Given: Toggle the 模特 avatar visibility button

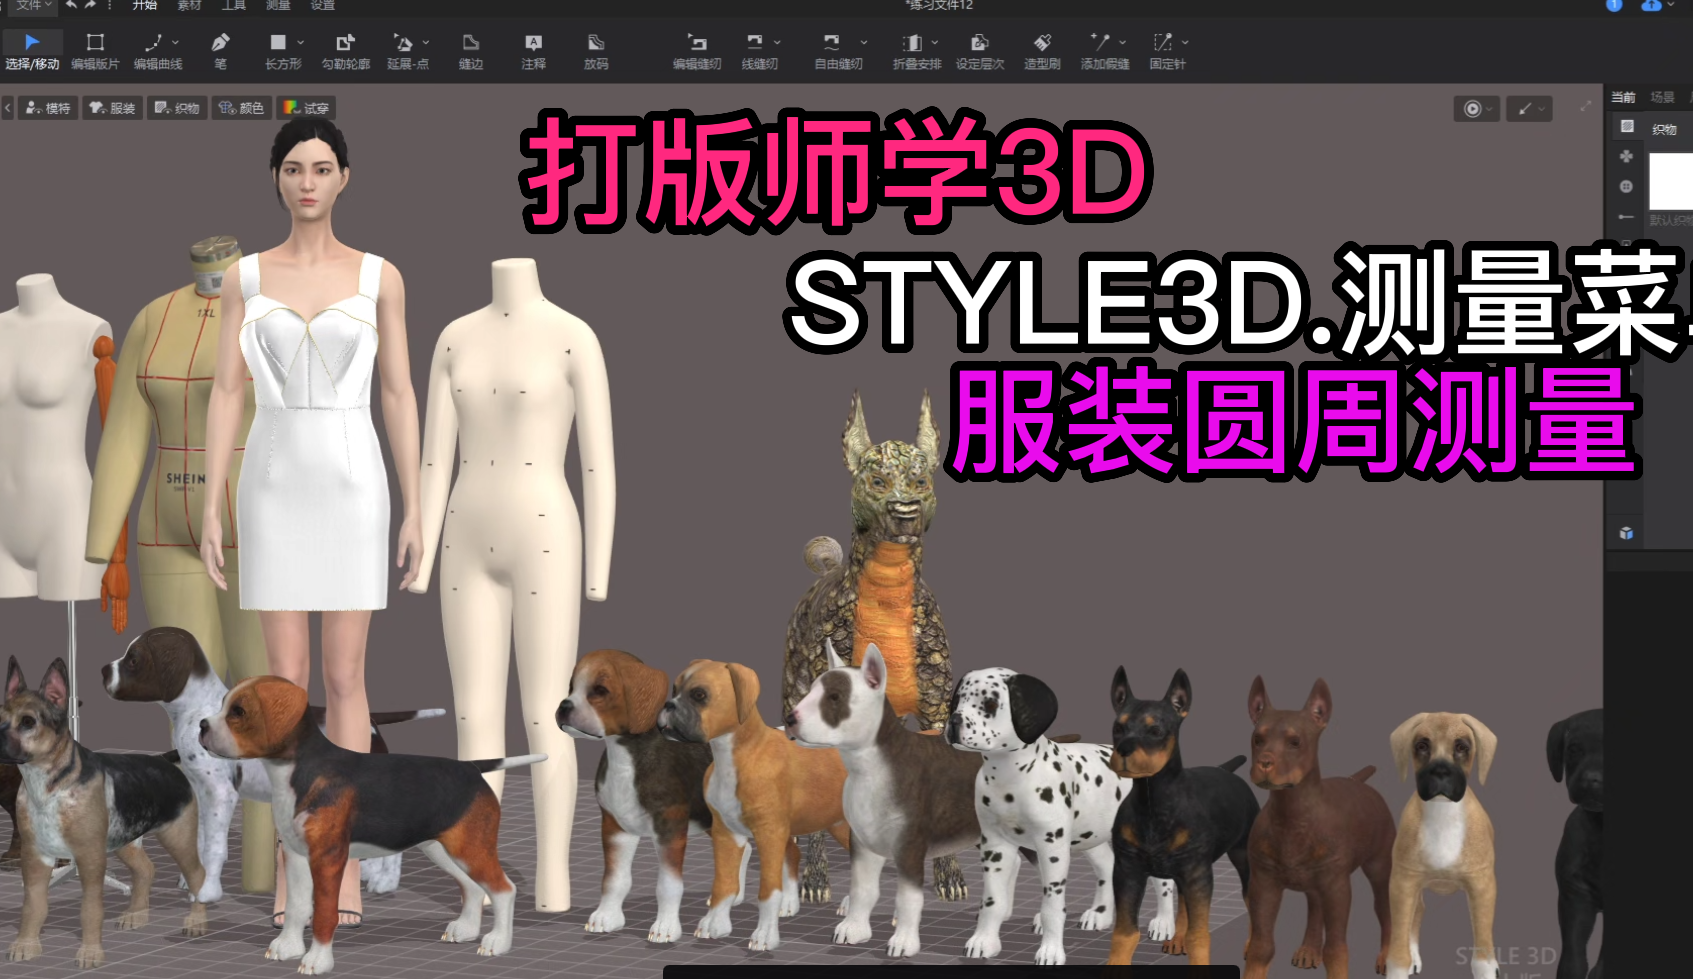Looking at the screenshot, I should click(x=48, y=108).
